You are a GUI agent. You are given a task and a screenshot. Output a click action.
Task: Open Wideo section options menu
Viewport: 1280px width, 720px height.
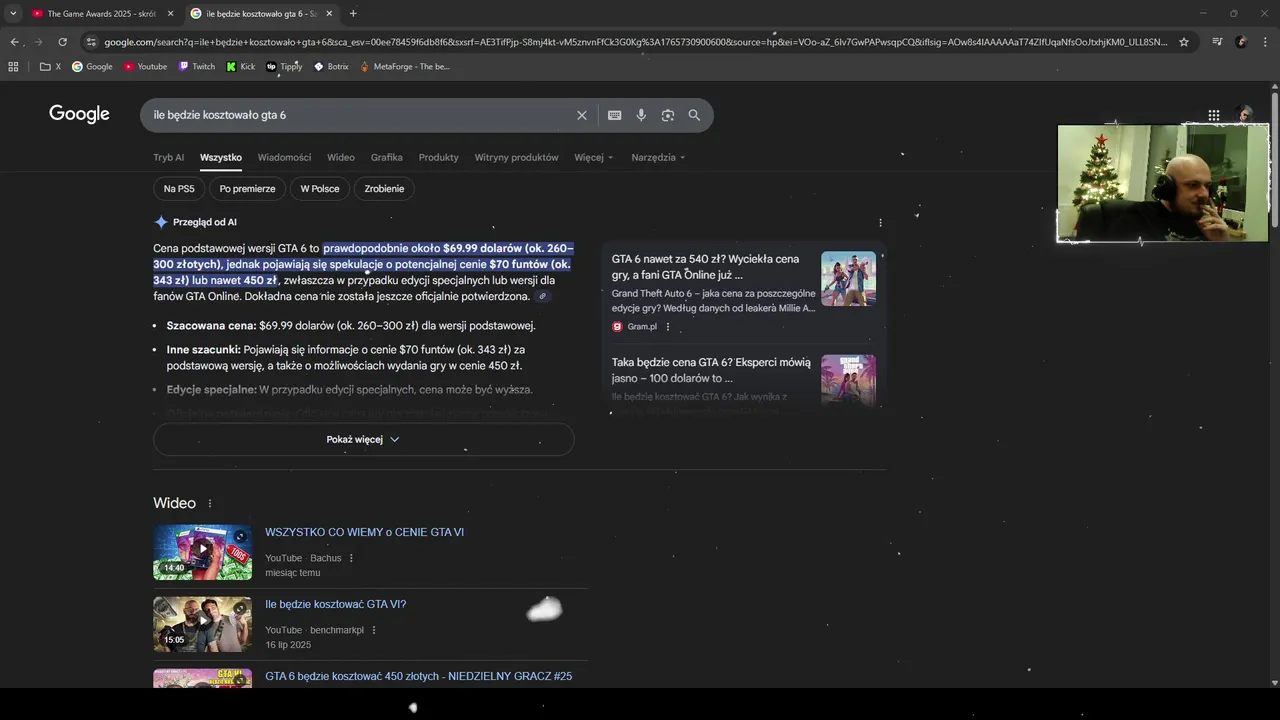210,504
